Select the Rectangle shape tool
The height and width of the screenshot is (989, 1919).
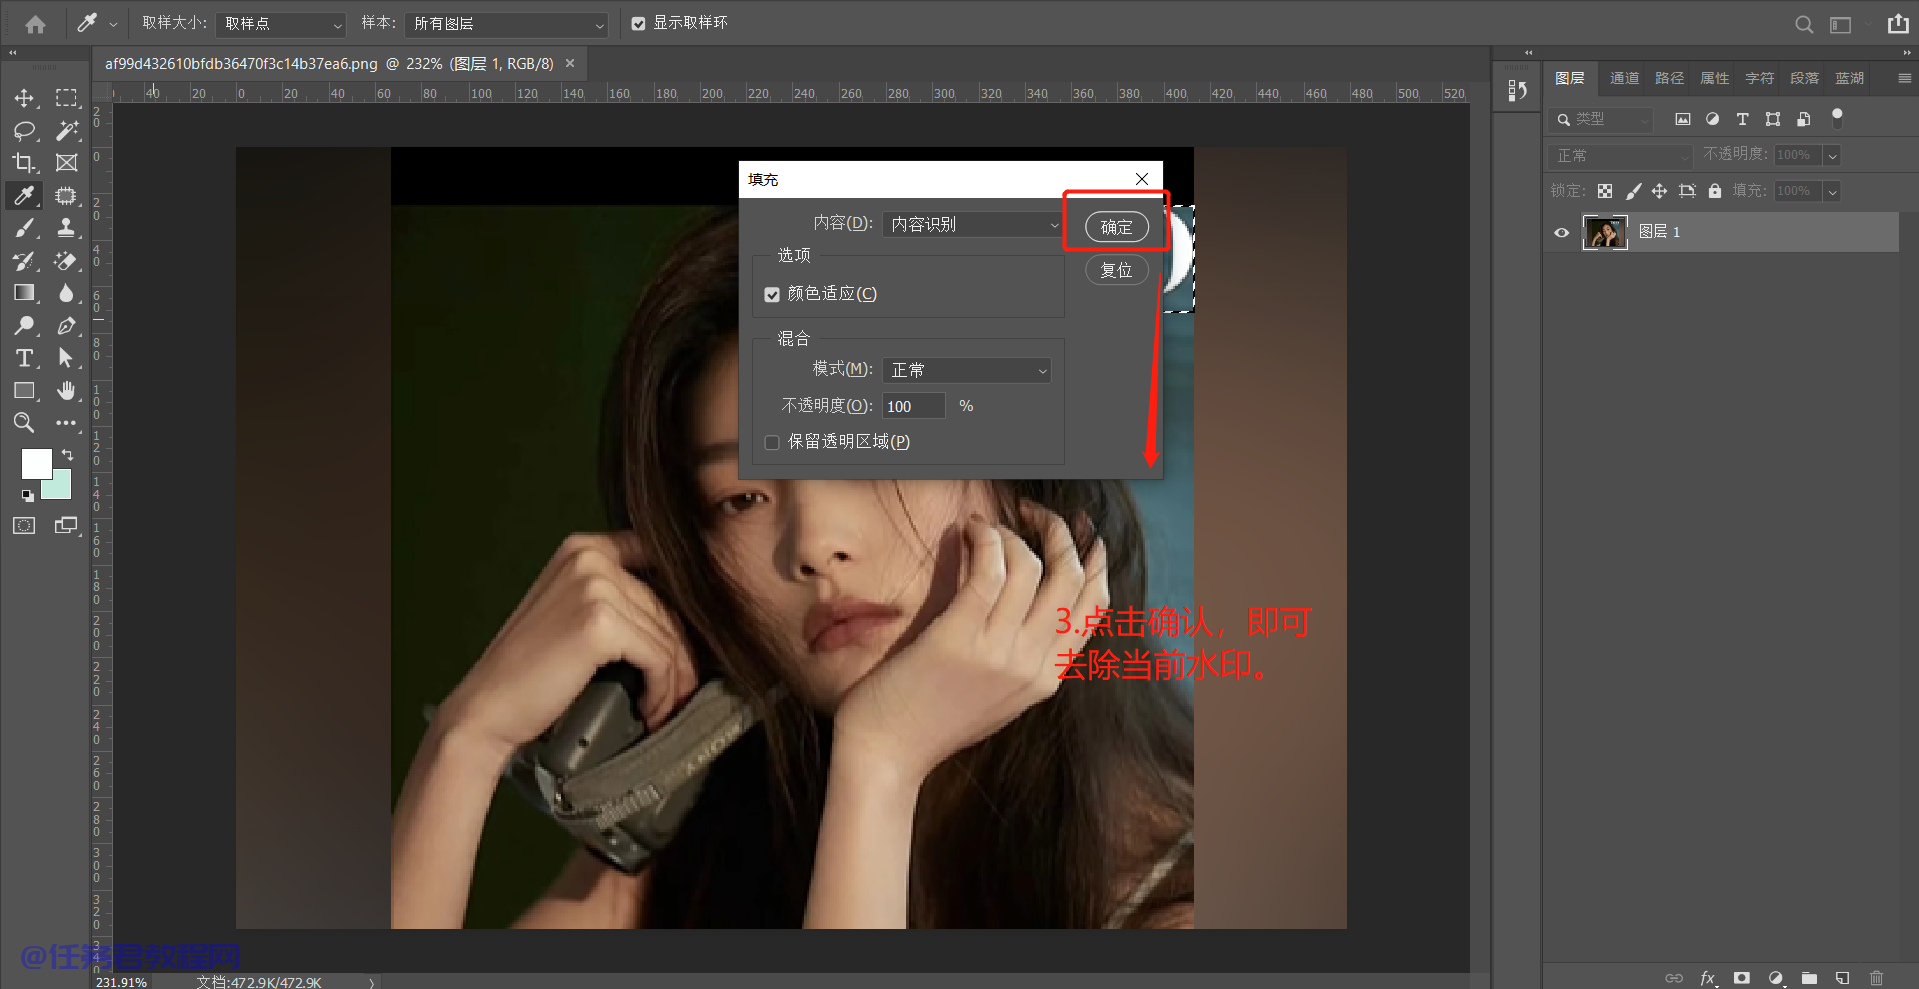pos(24,390)
